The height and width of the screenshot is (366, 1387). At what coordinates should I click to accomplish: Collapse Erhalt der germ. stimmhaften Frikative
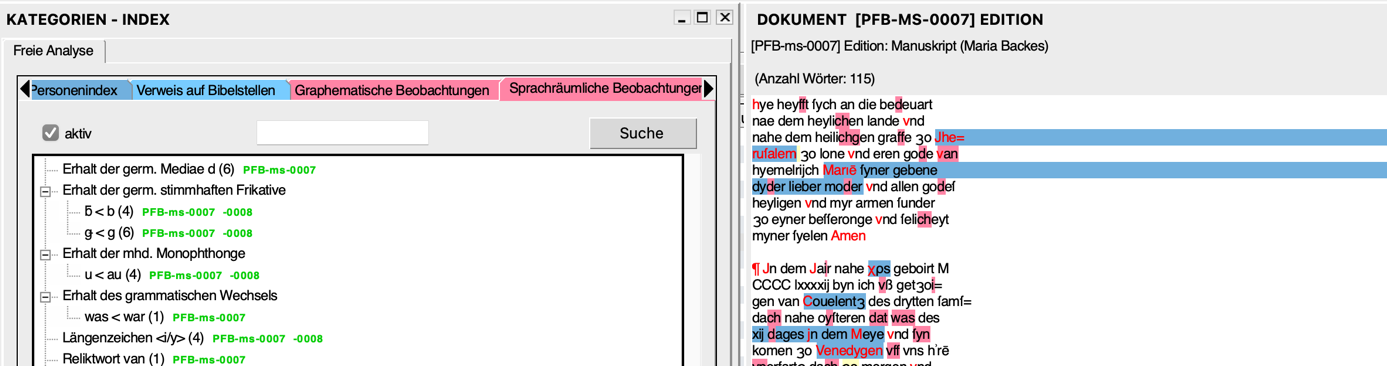coord(45,191)
